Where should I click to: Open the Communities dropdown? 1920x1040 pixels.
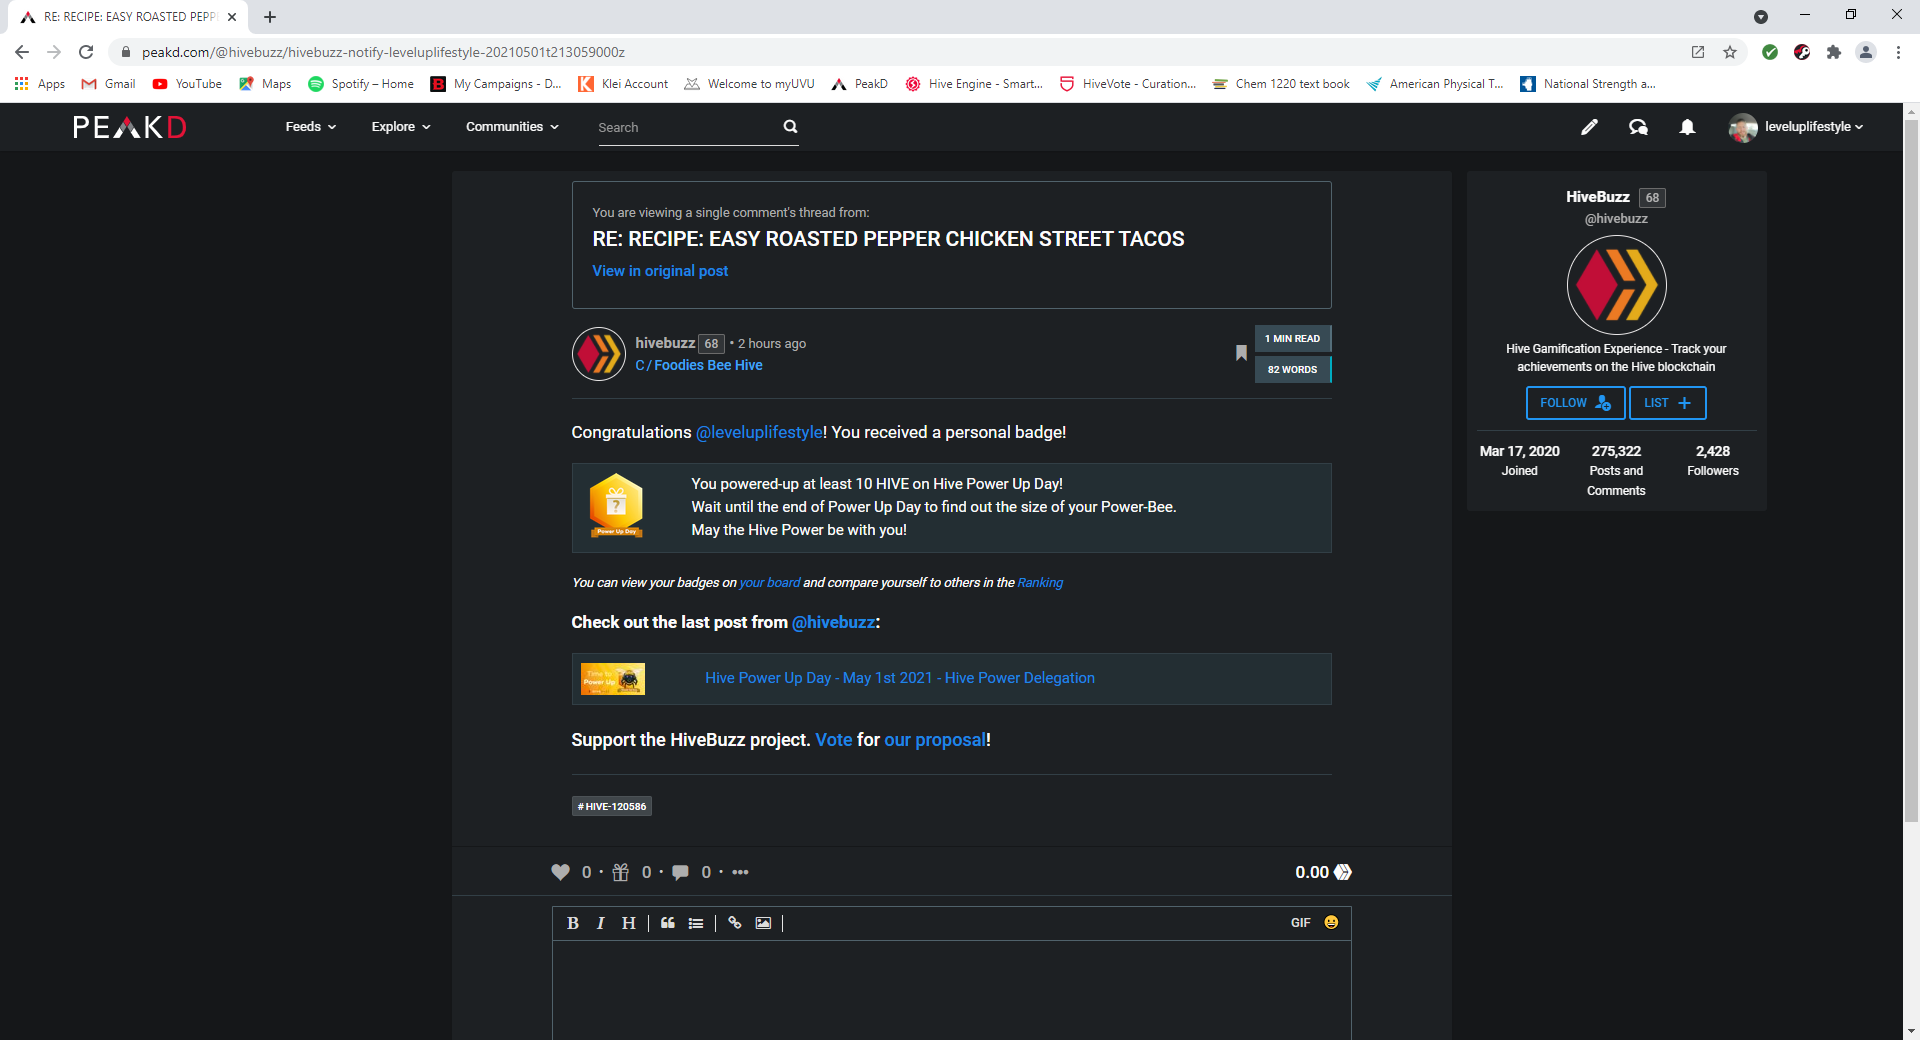511,127
